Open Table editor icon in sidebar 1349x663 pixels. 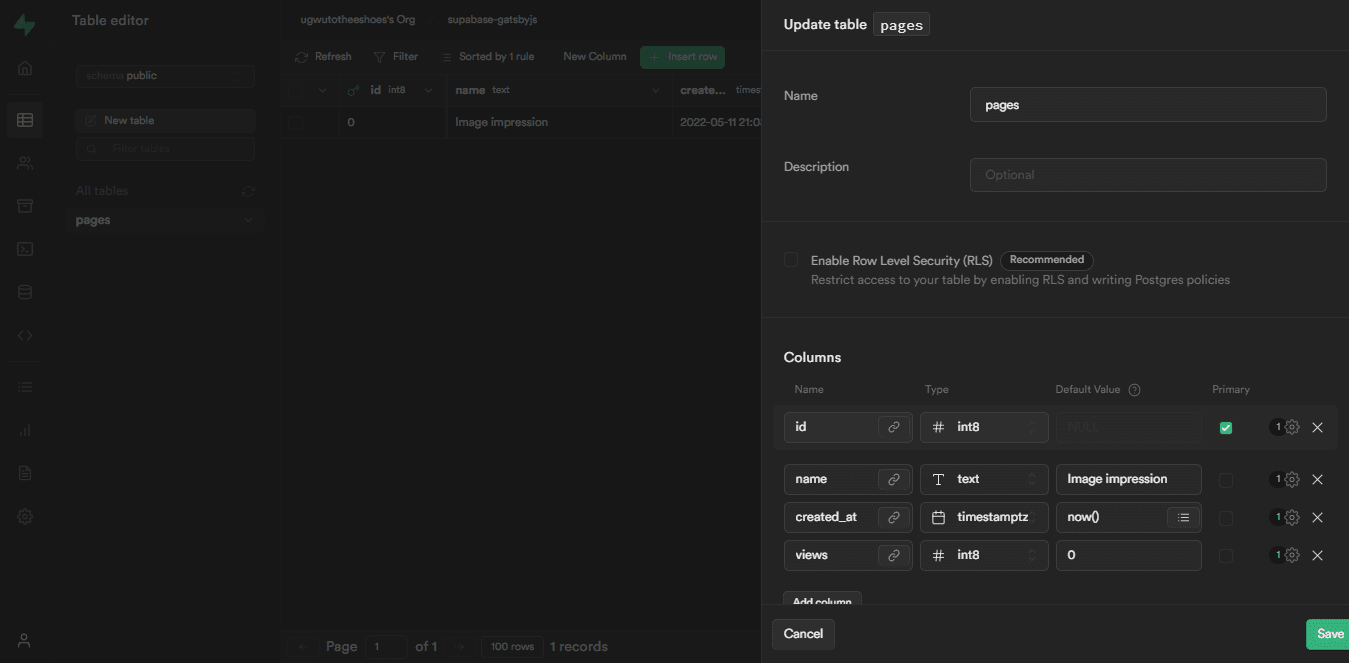click(x=25, y=120)
